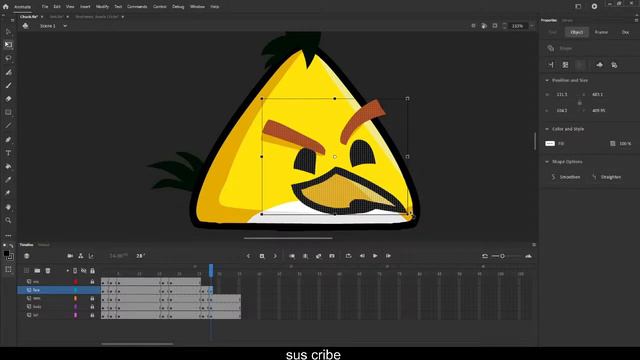Select the Eraser tool
The height and width of the screenshot is (360, 640).
8,99
